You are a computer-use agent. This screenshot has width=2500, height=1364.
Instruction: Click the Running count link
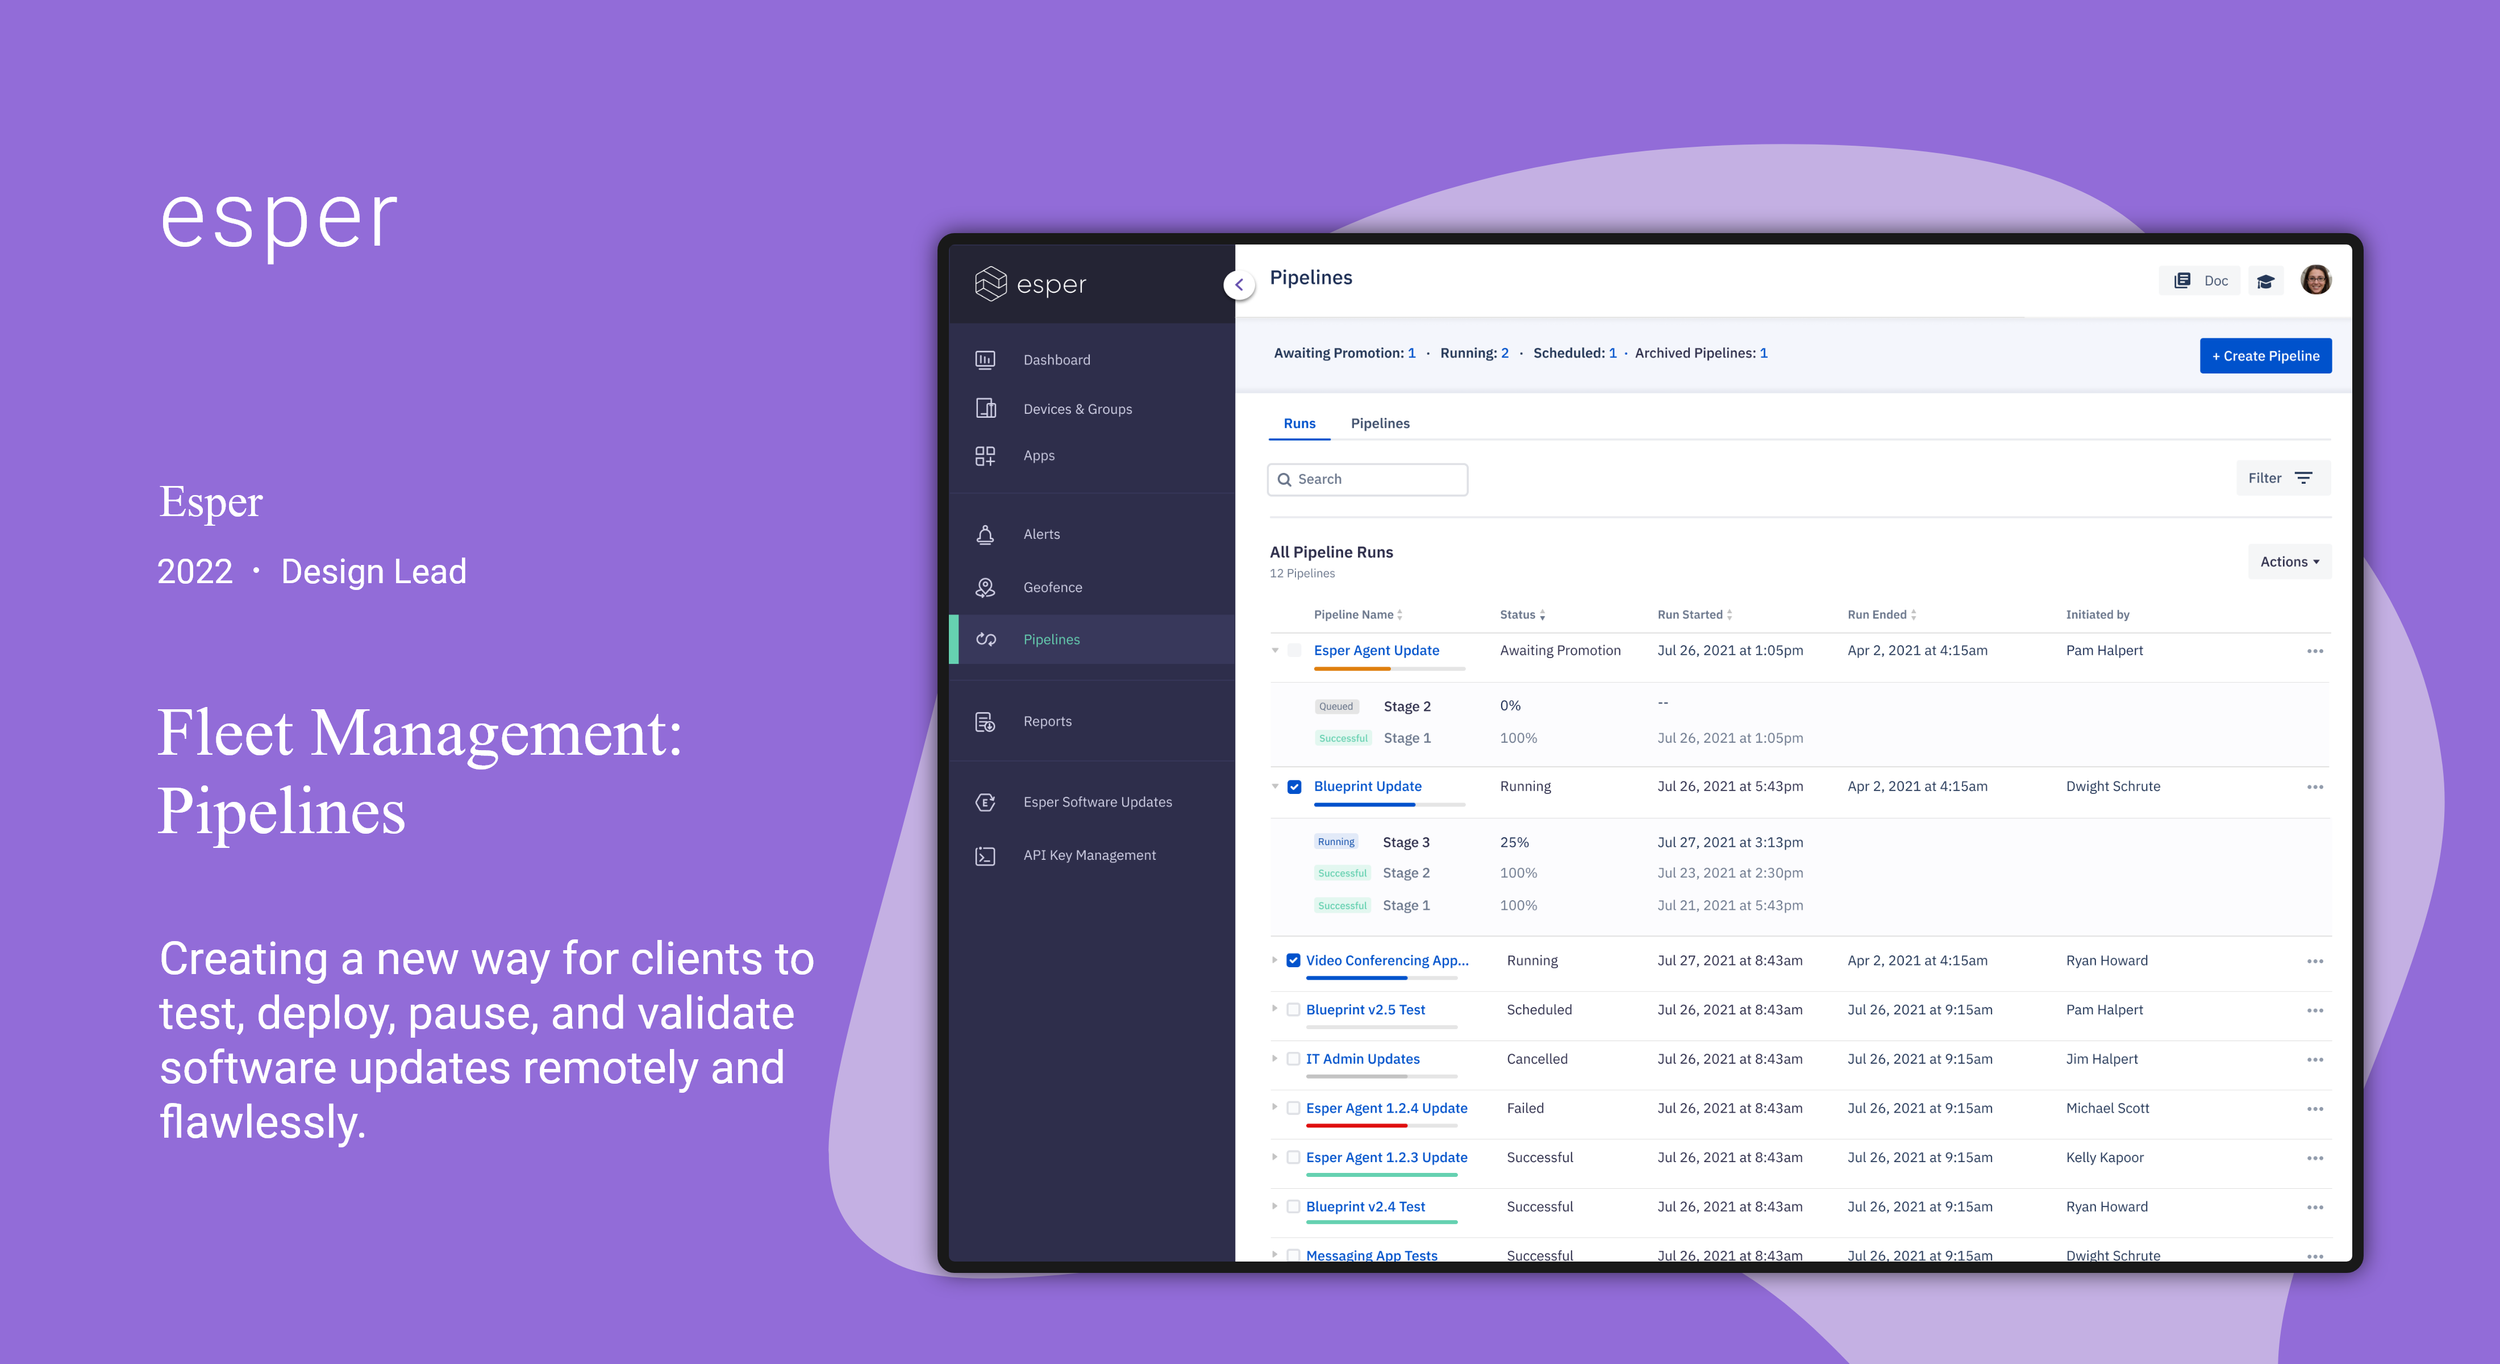coord(1504,353)
